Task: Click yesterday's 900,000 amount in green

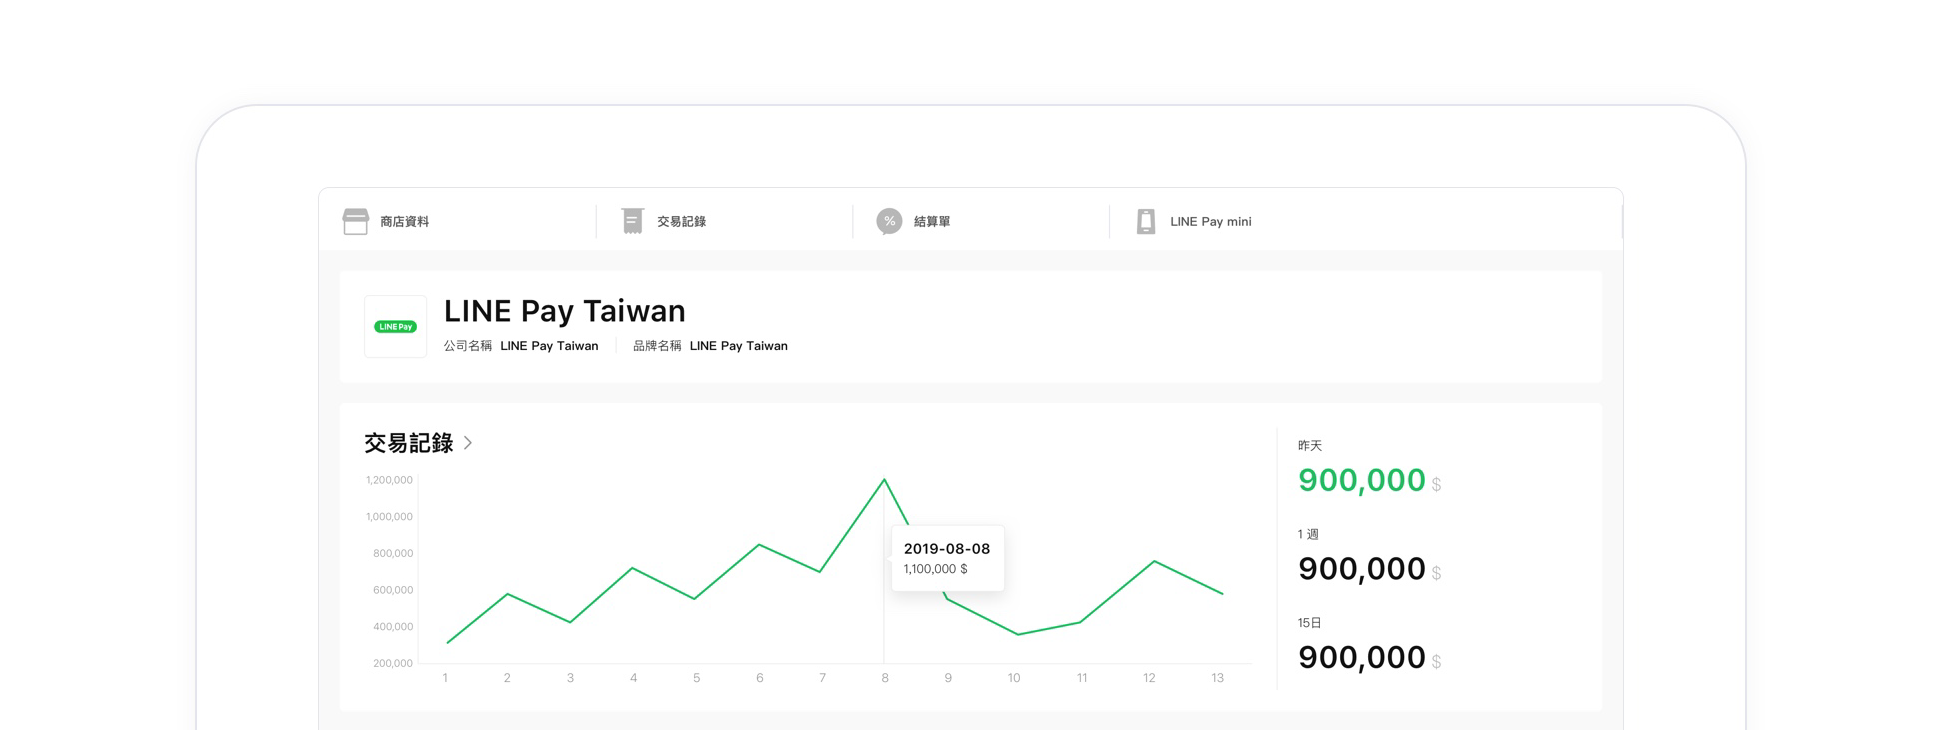Action: click(1361, 481)
